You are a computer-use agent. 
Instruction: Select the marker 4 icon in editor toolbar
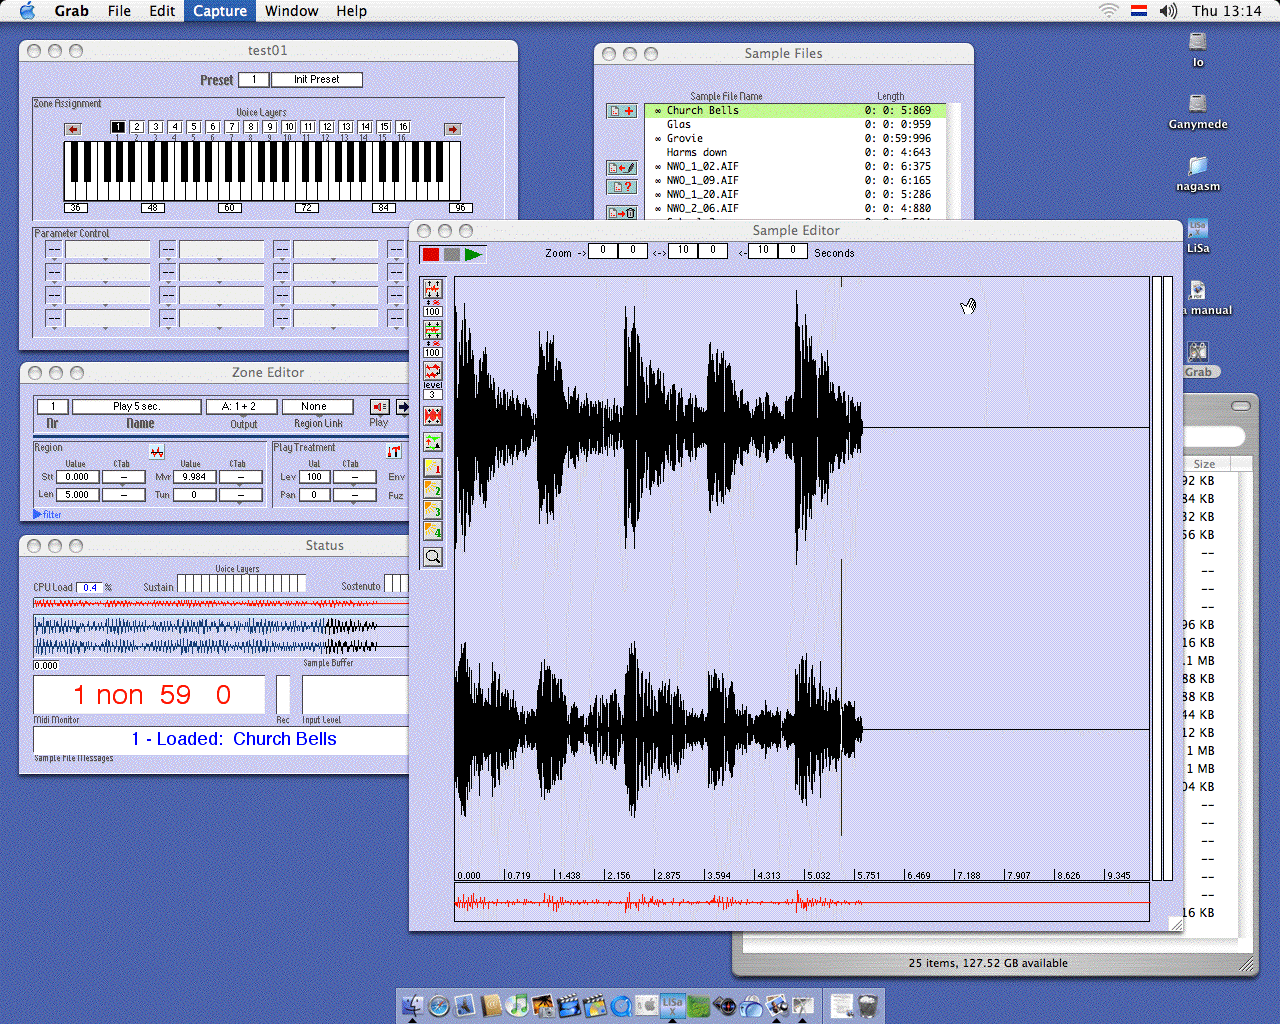click(x=433, y=531)
